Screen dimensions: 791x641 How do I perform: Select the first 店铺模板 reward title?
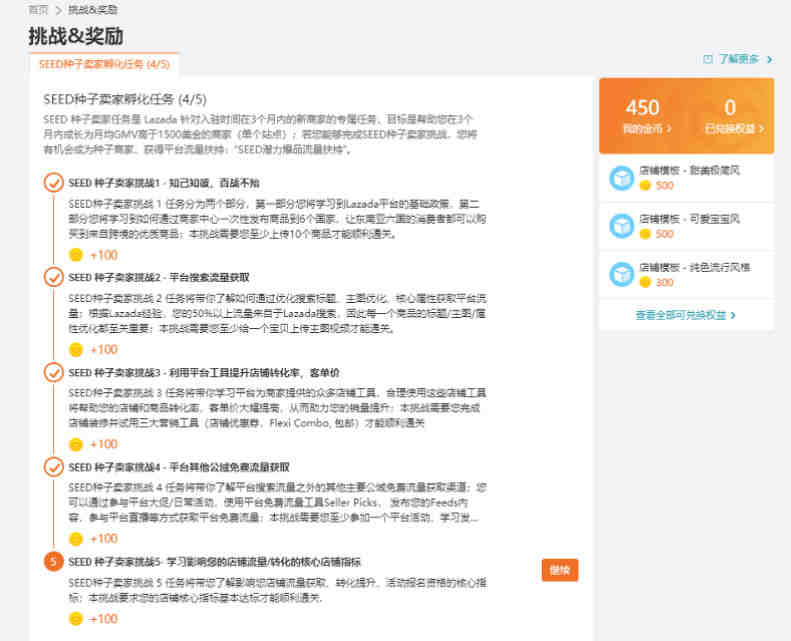click(689, 170)
